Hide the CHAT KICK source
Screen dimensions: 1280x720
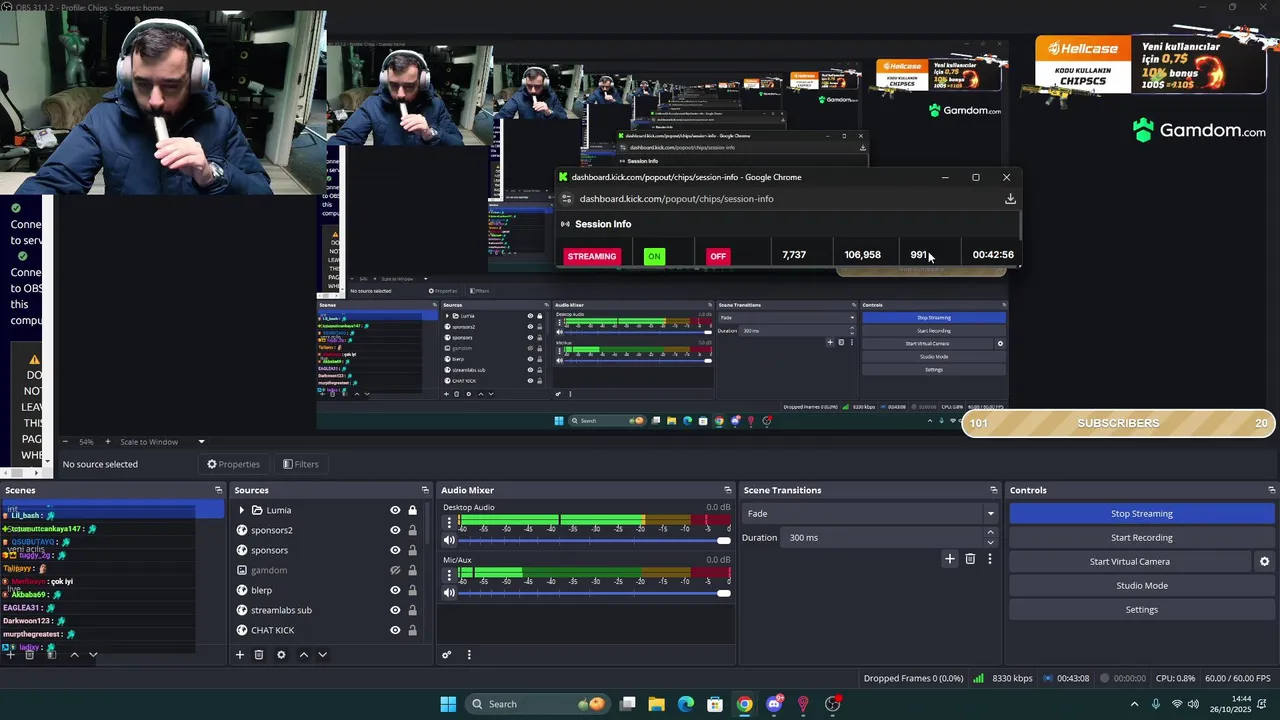(x=395, y=630)
